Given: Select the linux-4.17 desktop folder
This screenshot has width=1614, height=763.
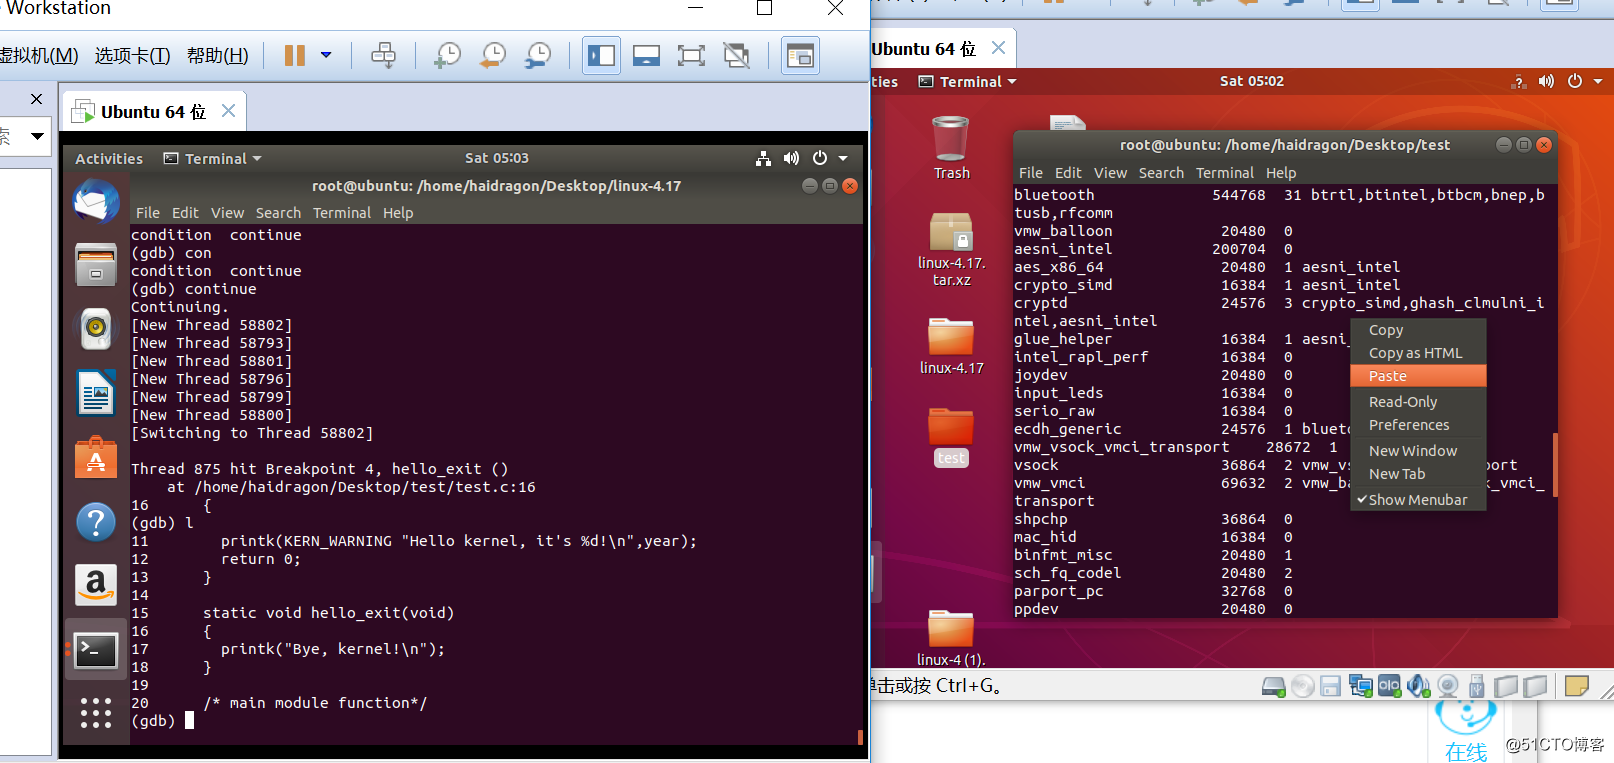Looking at the screenshot, I should click(x=951, y=346).
